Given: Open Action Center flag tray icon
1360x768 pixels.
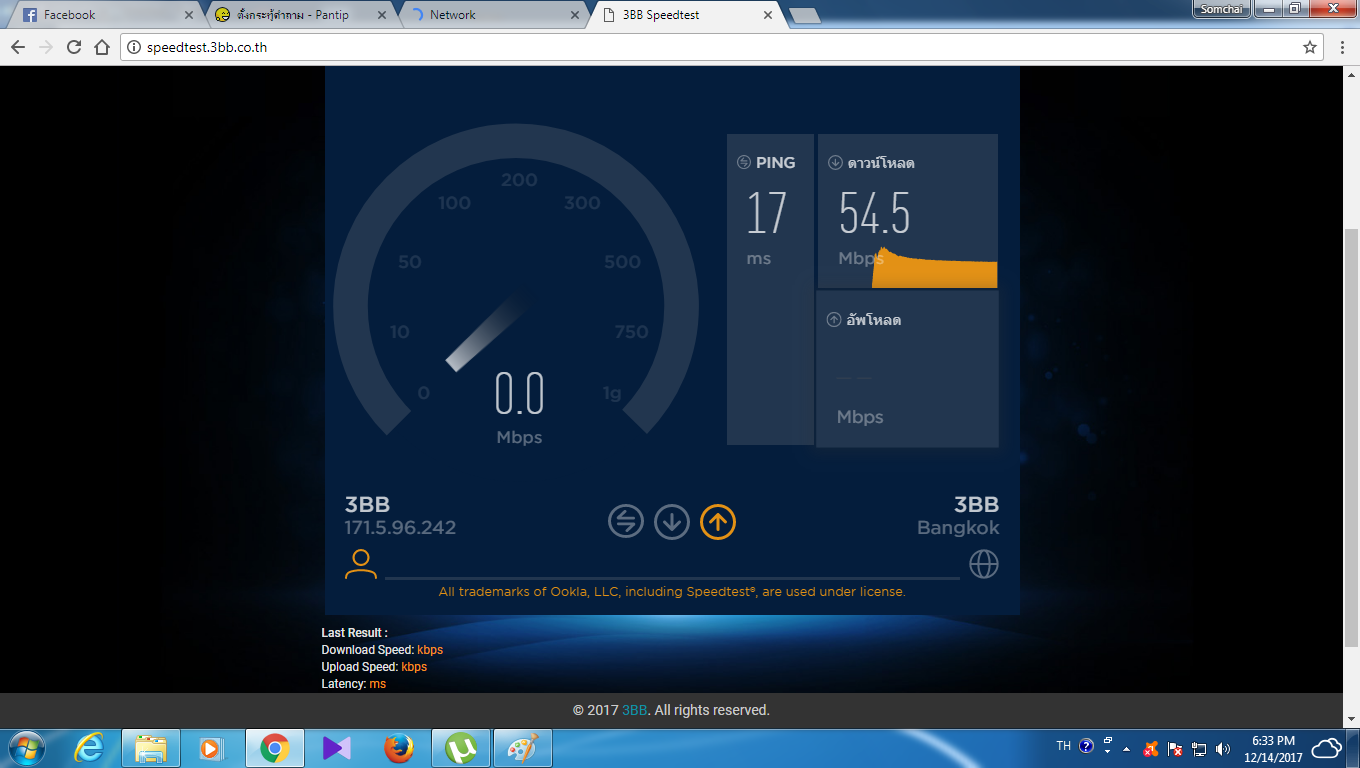Looking at the screenshot, I should pyautogui.click(x=1176, y=748).
